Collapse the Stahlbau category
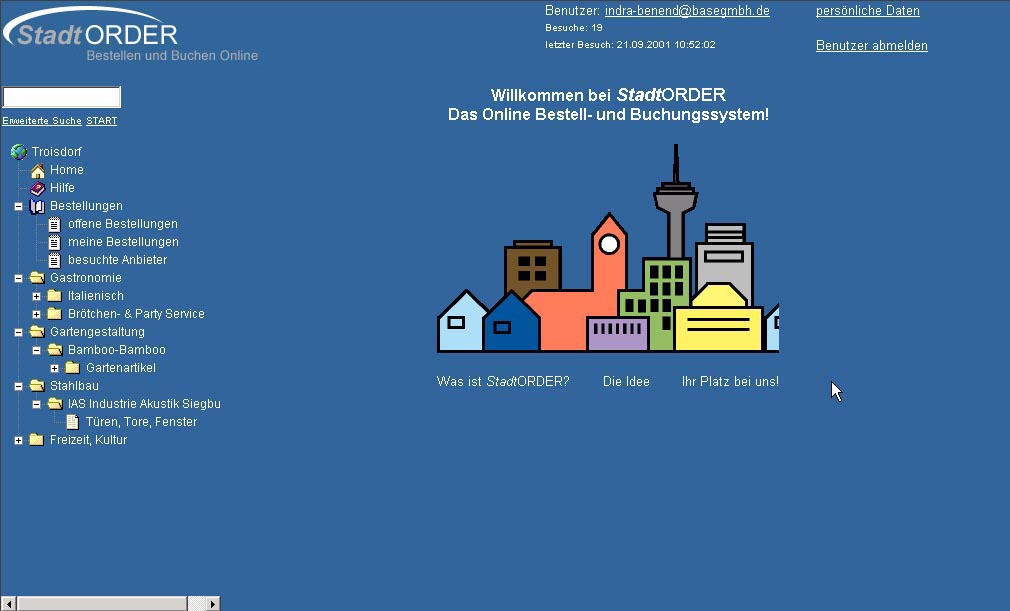This screenshot has width=1010, height=611. click(19, 386)
